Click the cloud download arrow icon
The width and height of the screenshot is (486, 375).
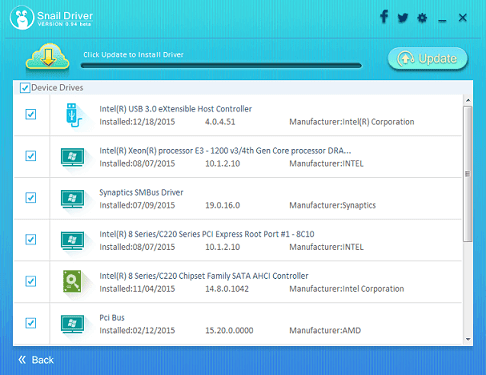coord(48,57)
